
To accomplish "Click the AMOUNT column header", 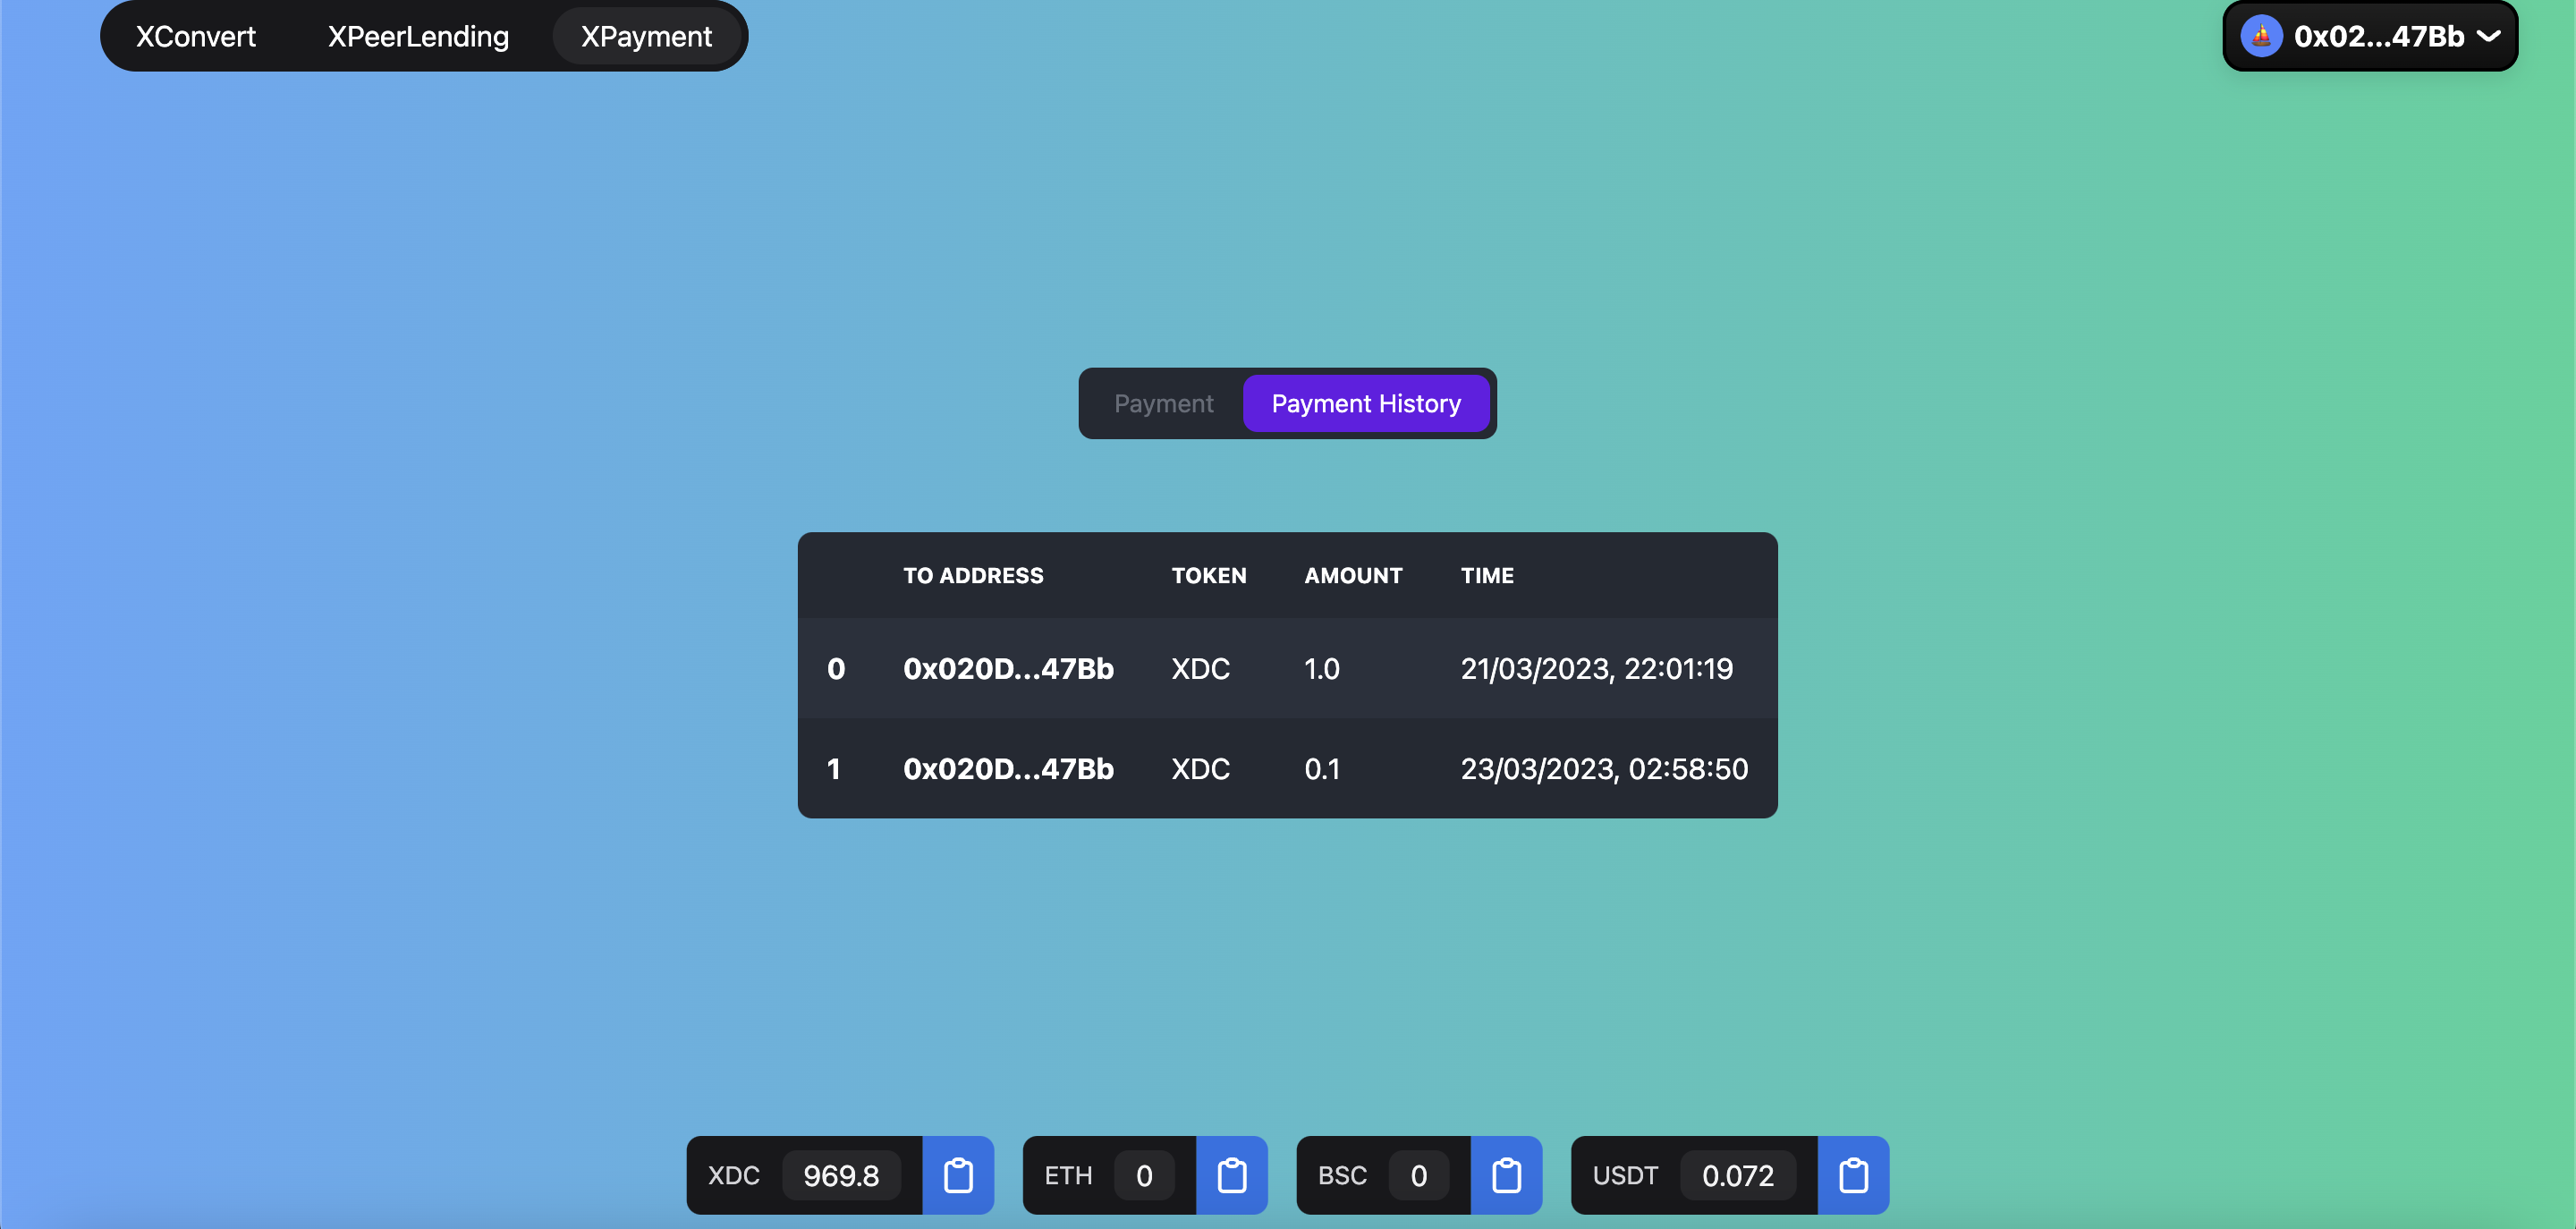I will pyautogui.click(x=1352, y=576).
